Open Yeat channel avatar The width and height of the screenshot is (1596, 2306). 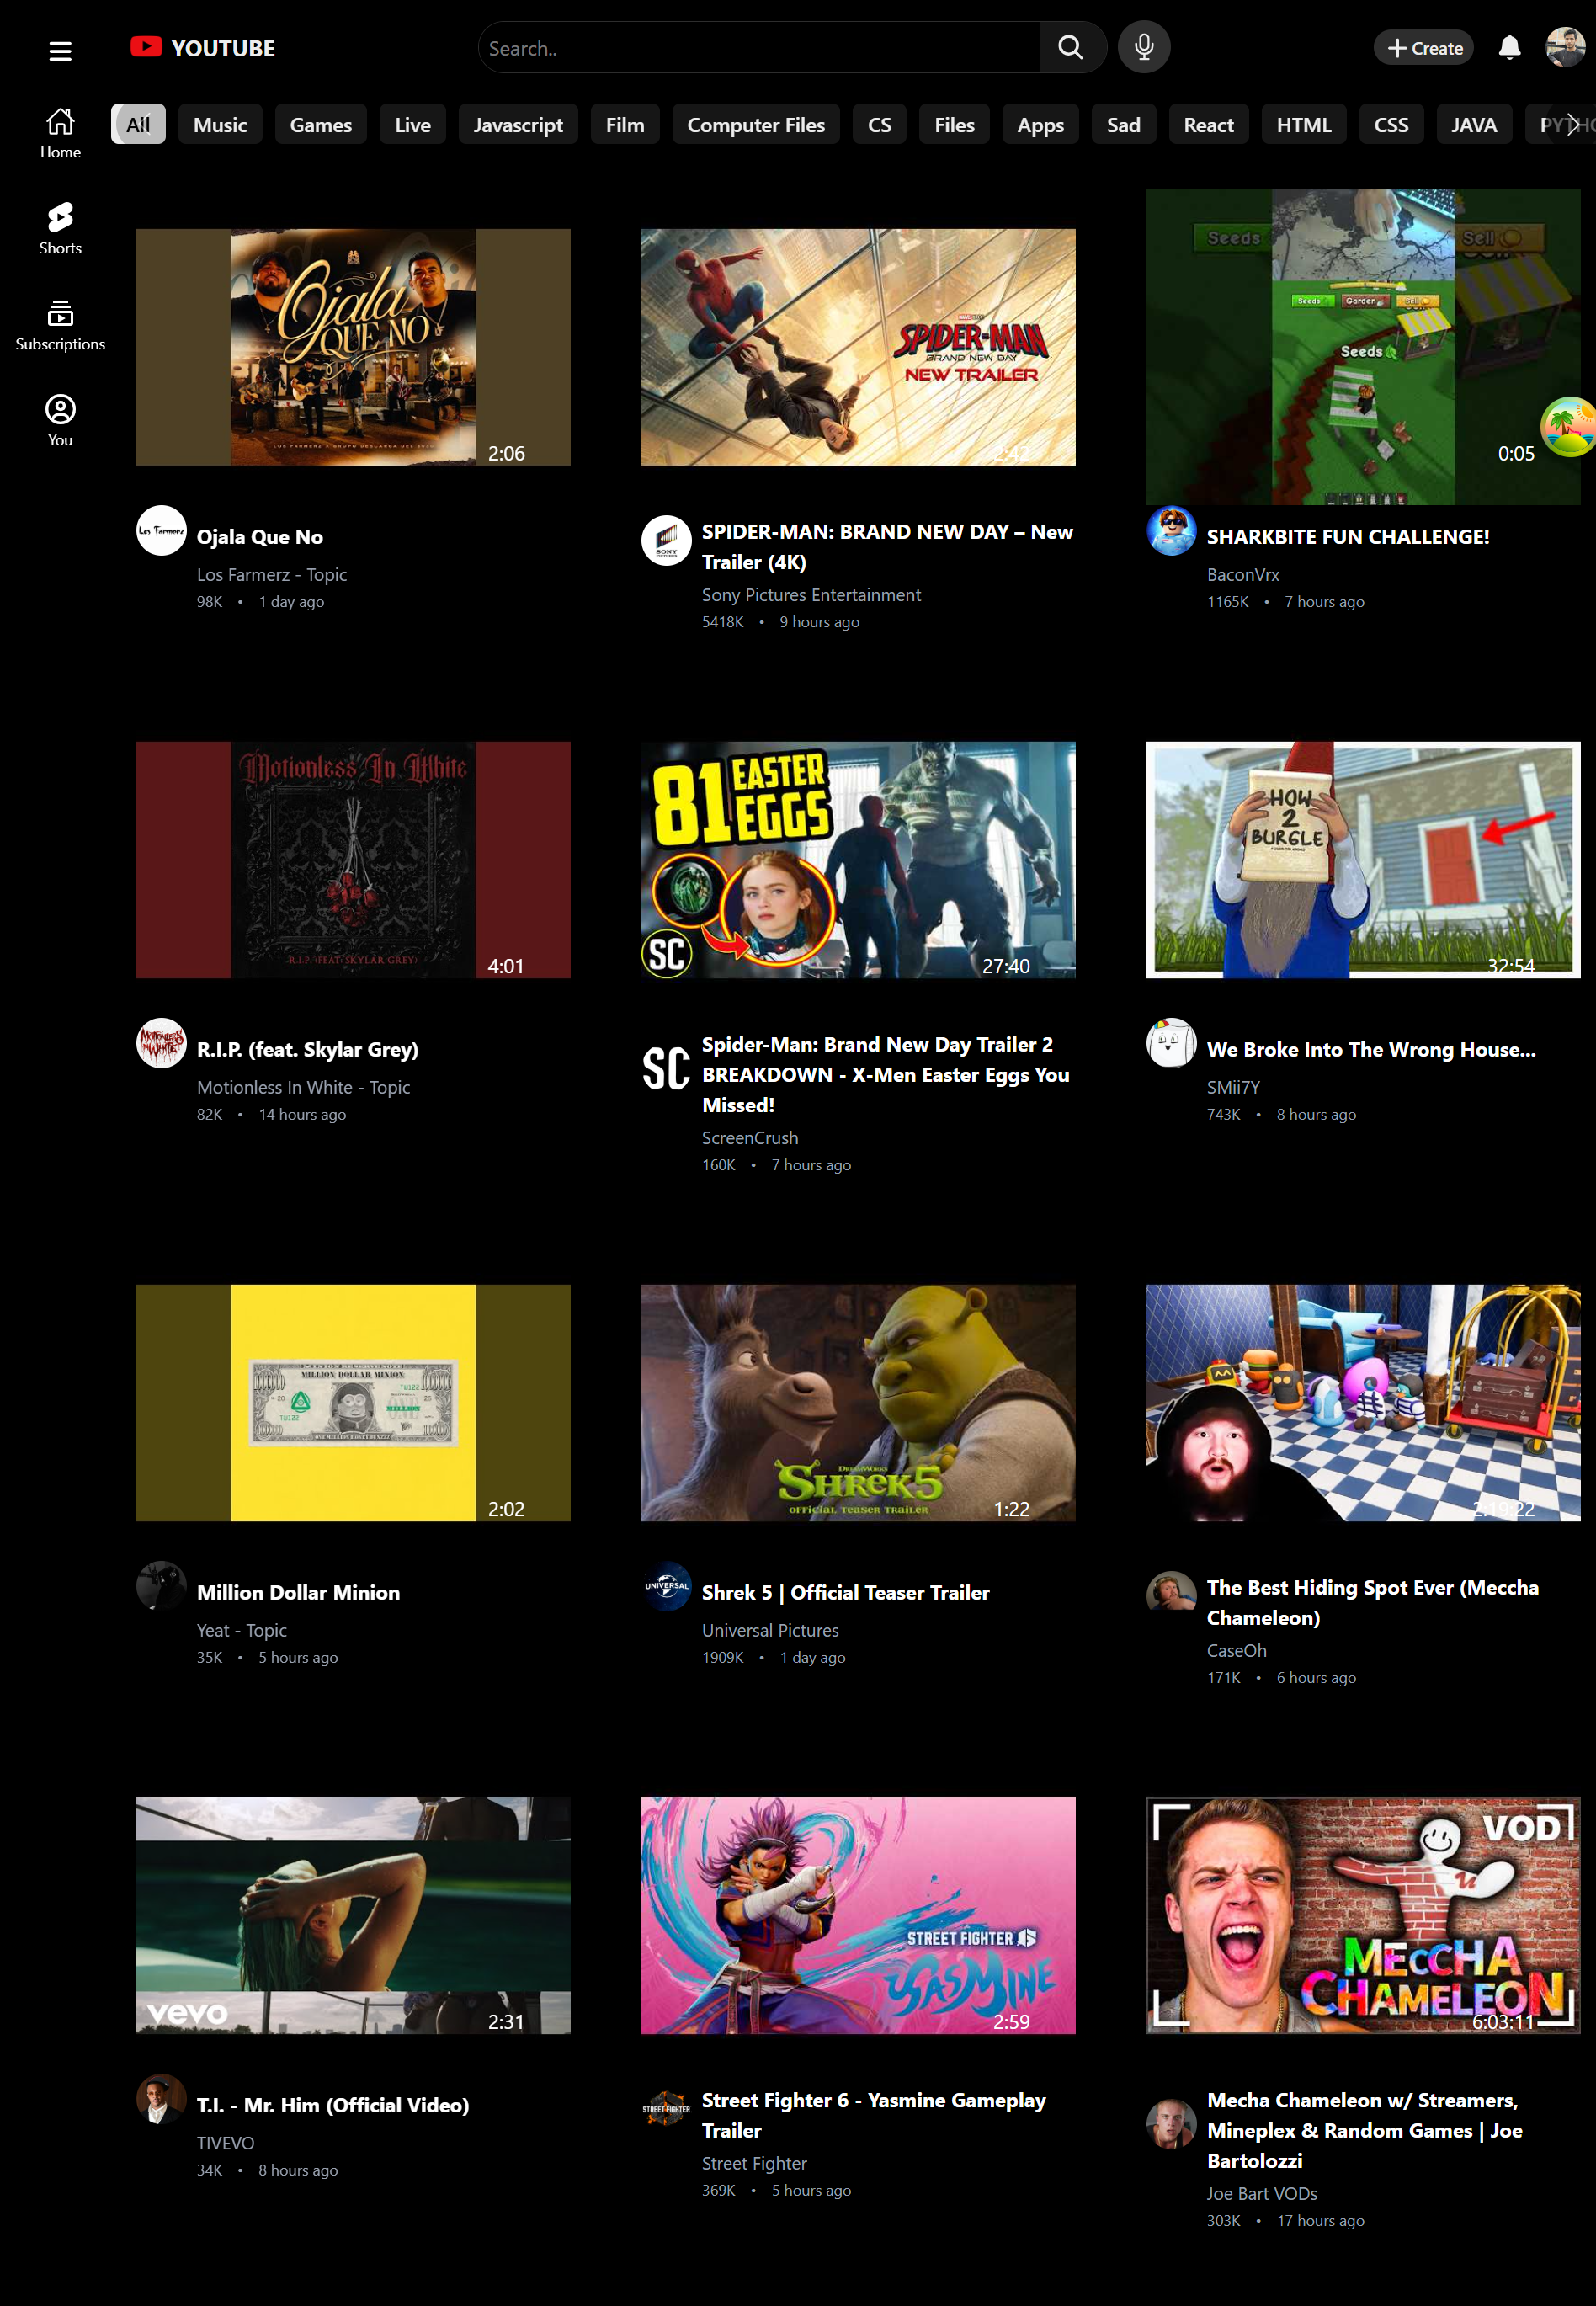pos(161,1586)
